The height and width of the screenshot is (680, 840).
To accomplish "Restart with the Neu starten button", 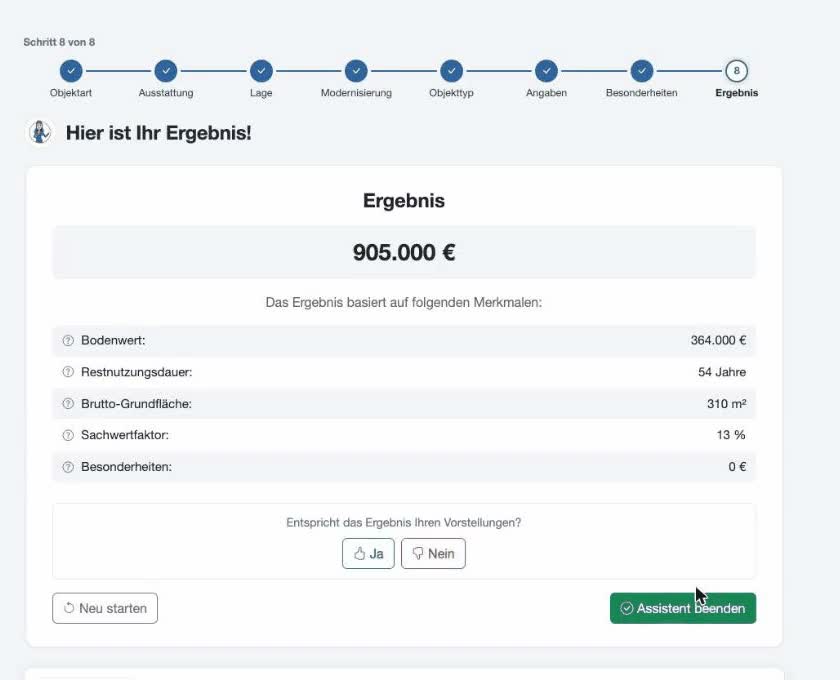I will tap(105, 608).
